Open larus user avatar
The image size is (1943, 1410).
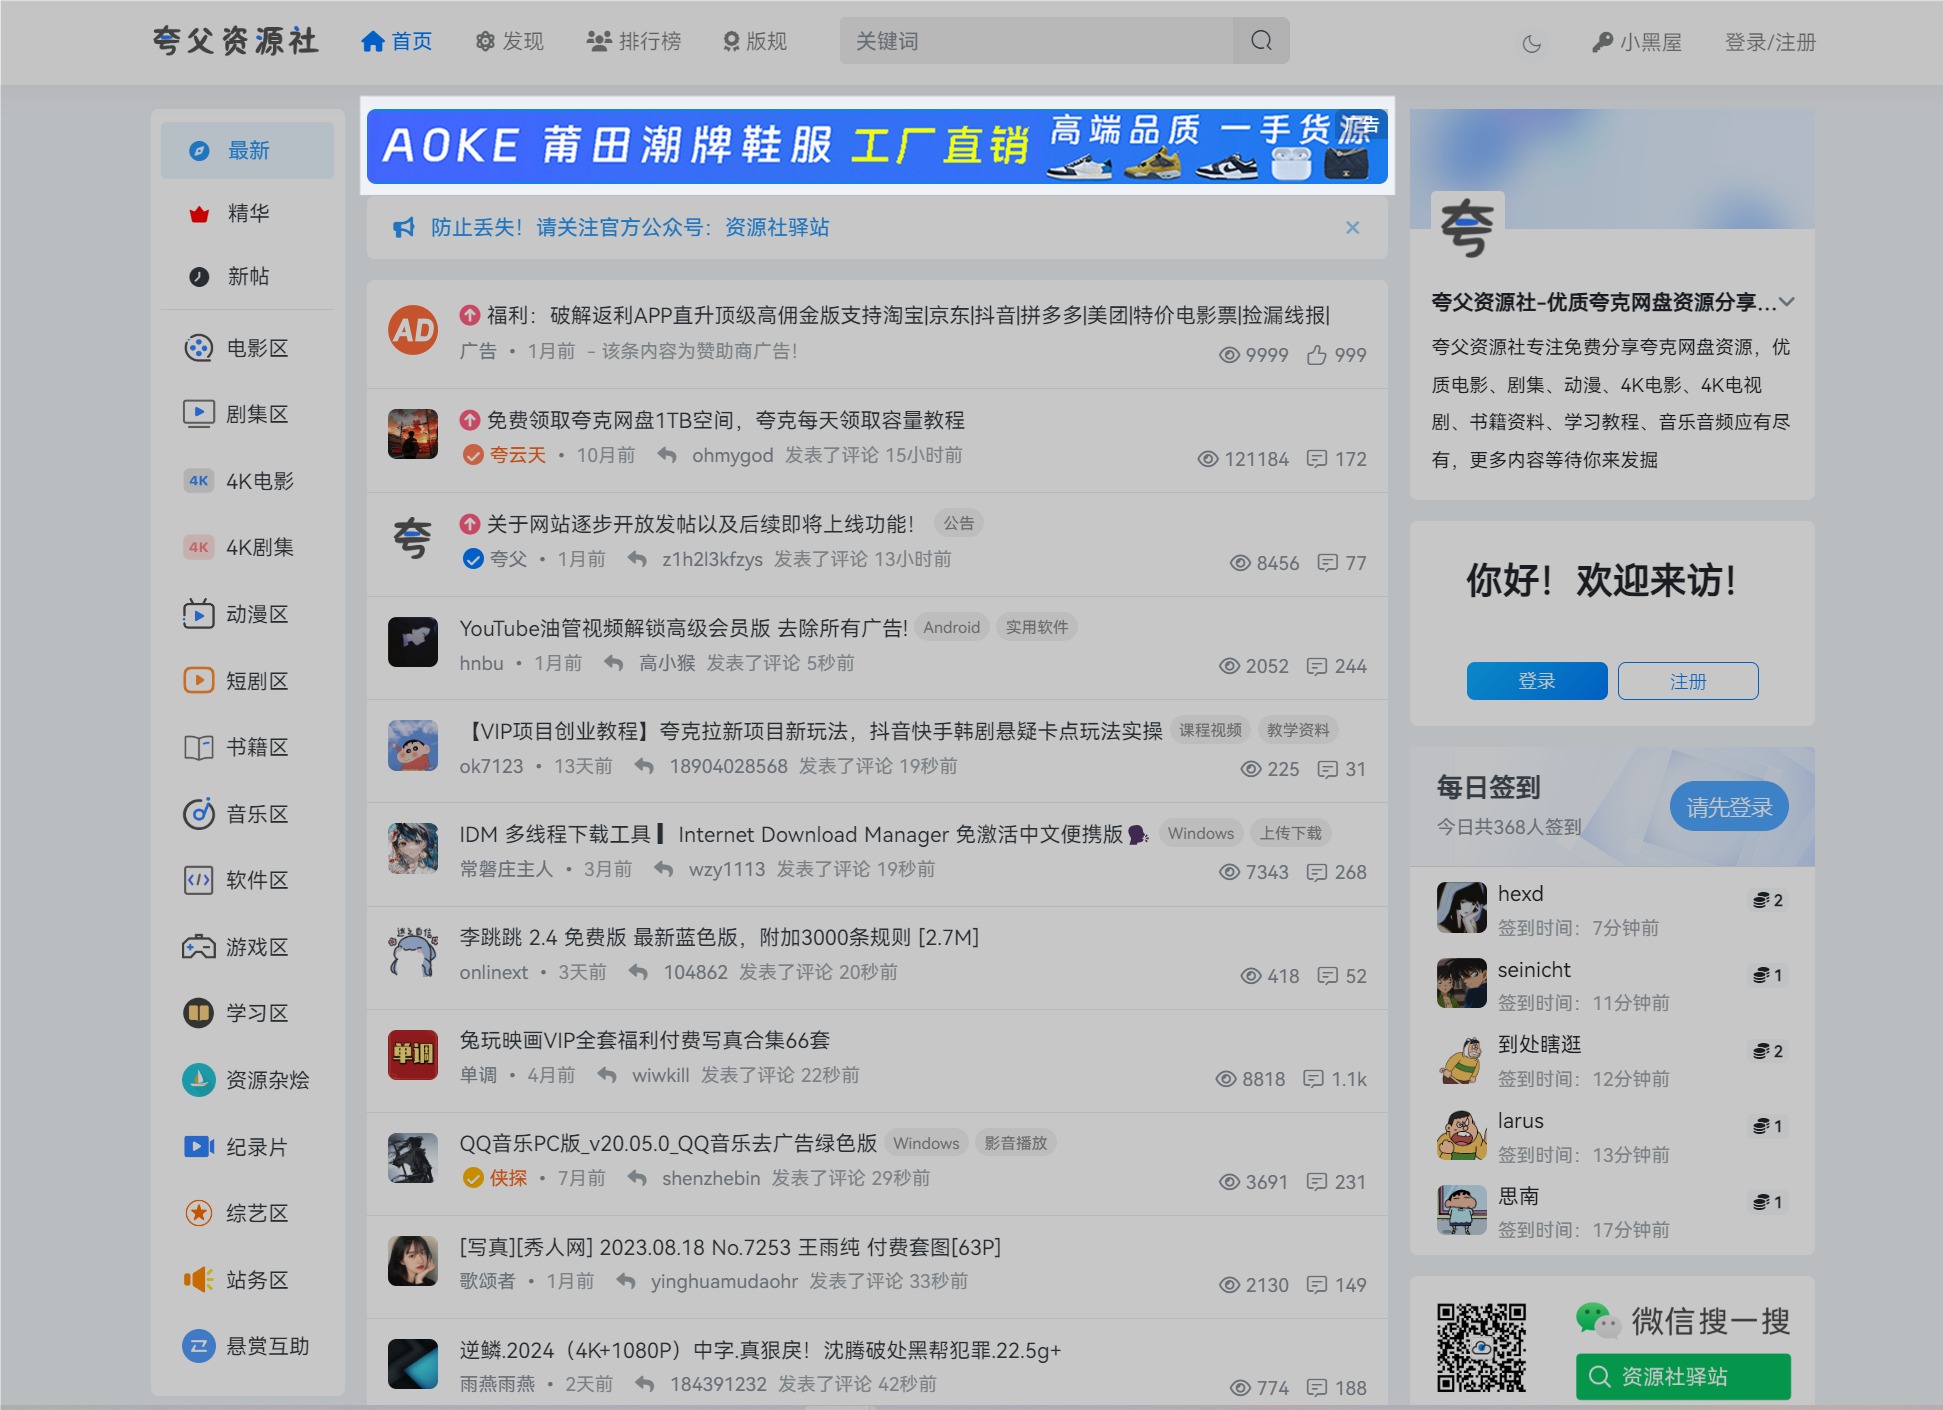(x=1461, y=1135)
